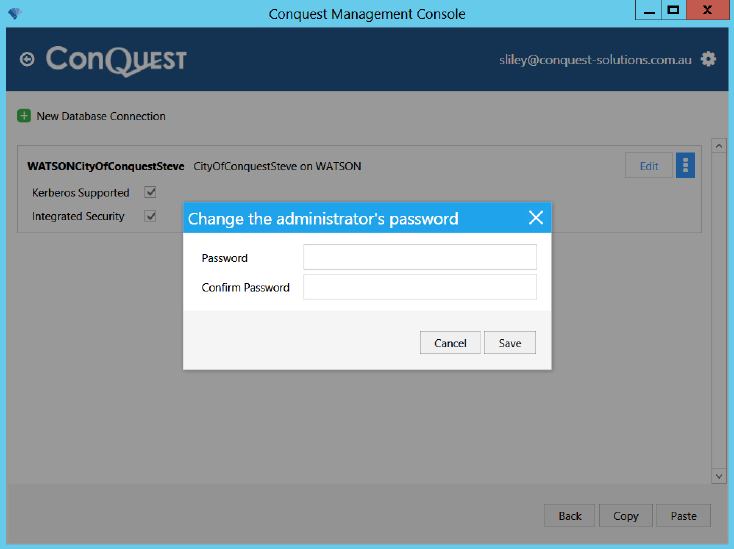Click the circular back arrow icon beside ConQuest logo

(x=27, y=59)
